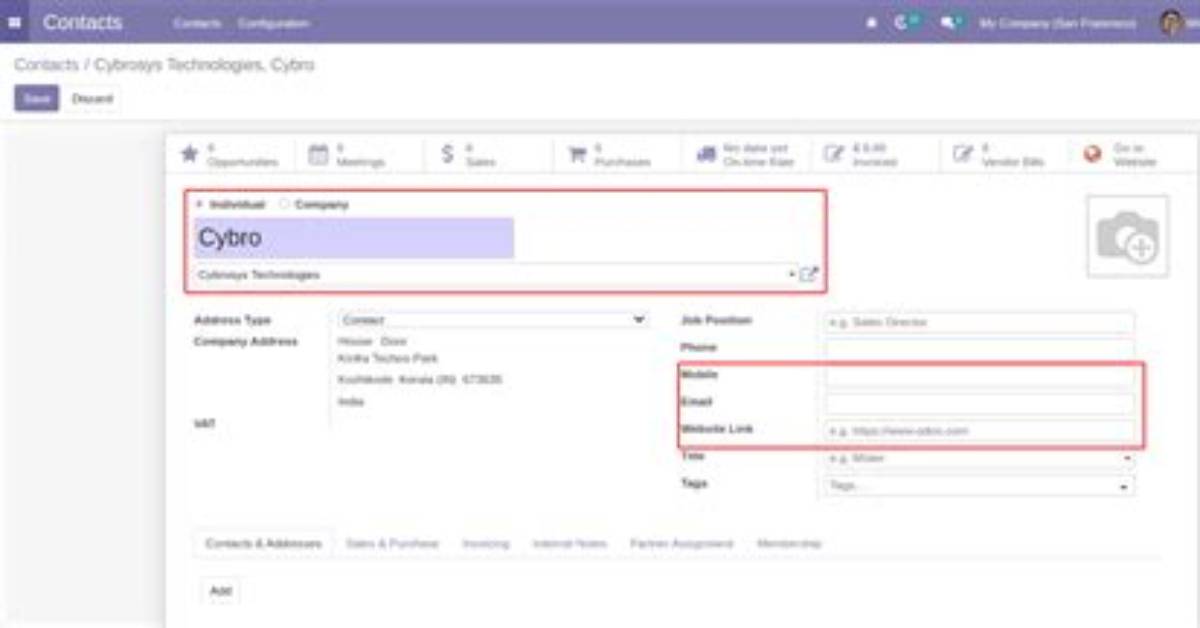Upload a contact photo via camera icon
The width and height of the screenshot is (1200, 628).
point(1127,236)
